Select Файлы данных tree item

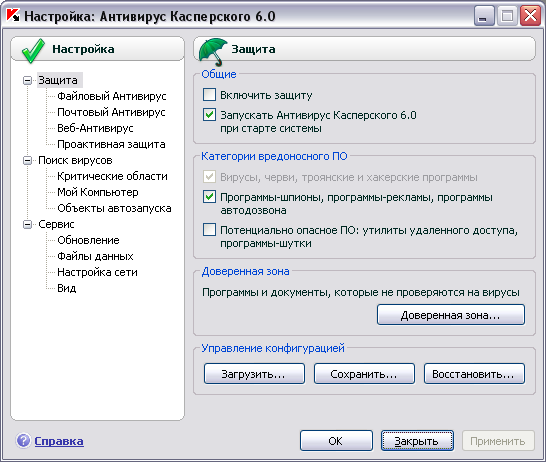point(95,256)
